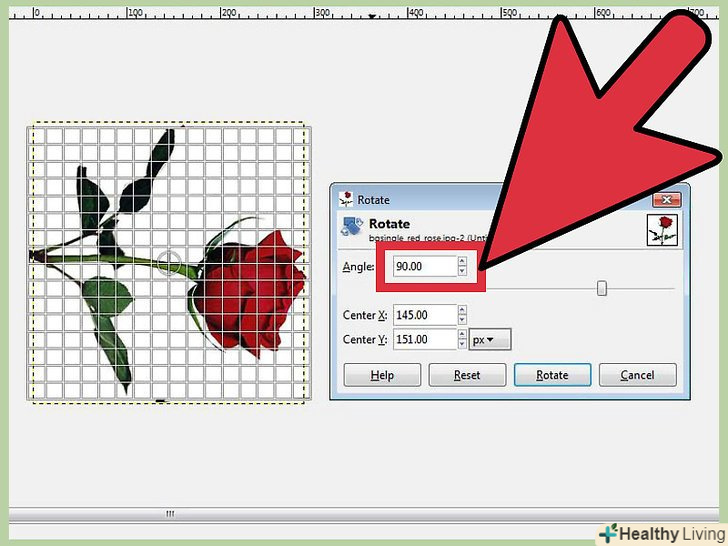Close the Rotate dialog window
This screenshot has height=546, width=728.
pyautogui.click(x=668, y=199)
